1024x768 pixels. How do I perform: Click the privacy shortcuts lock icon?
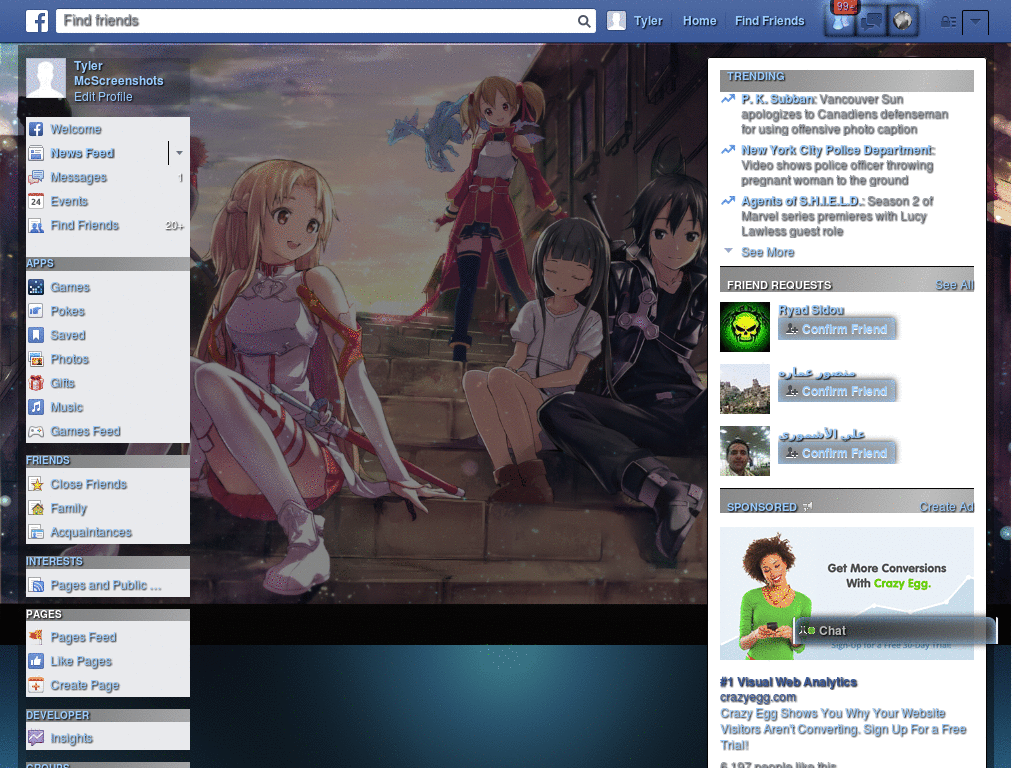948,22
